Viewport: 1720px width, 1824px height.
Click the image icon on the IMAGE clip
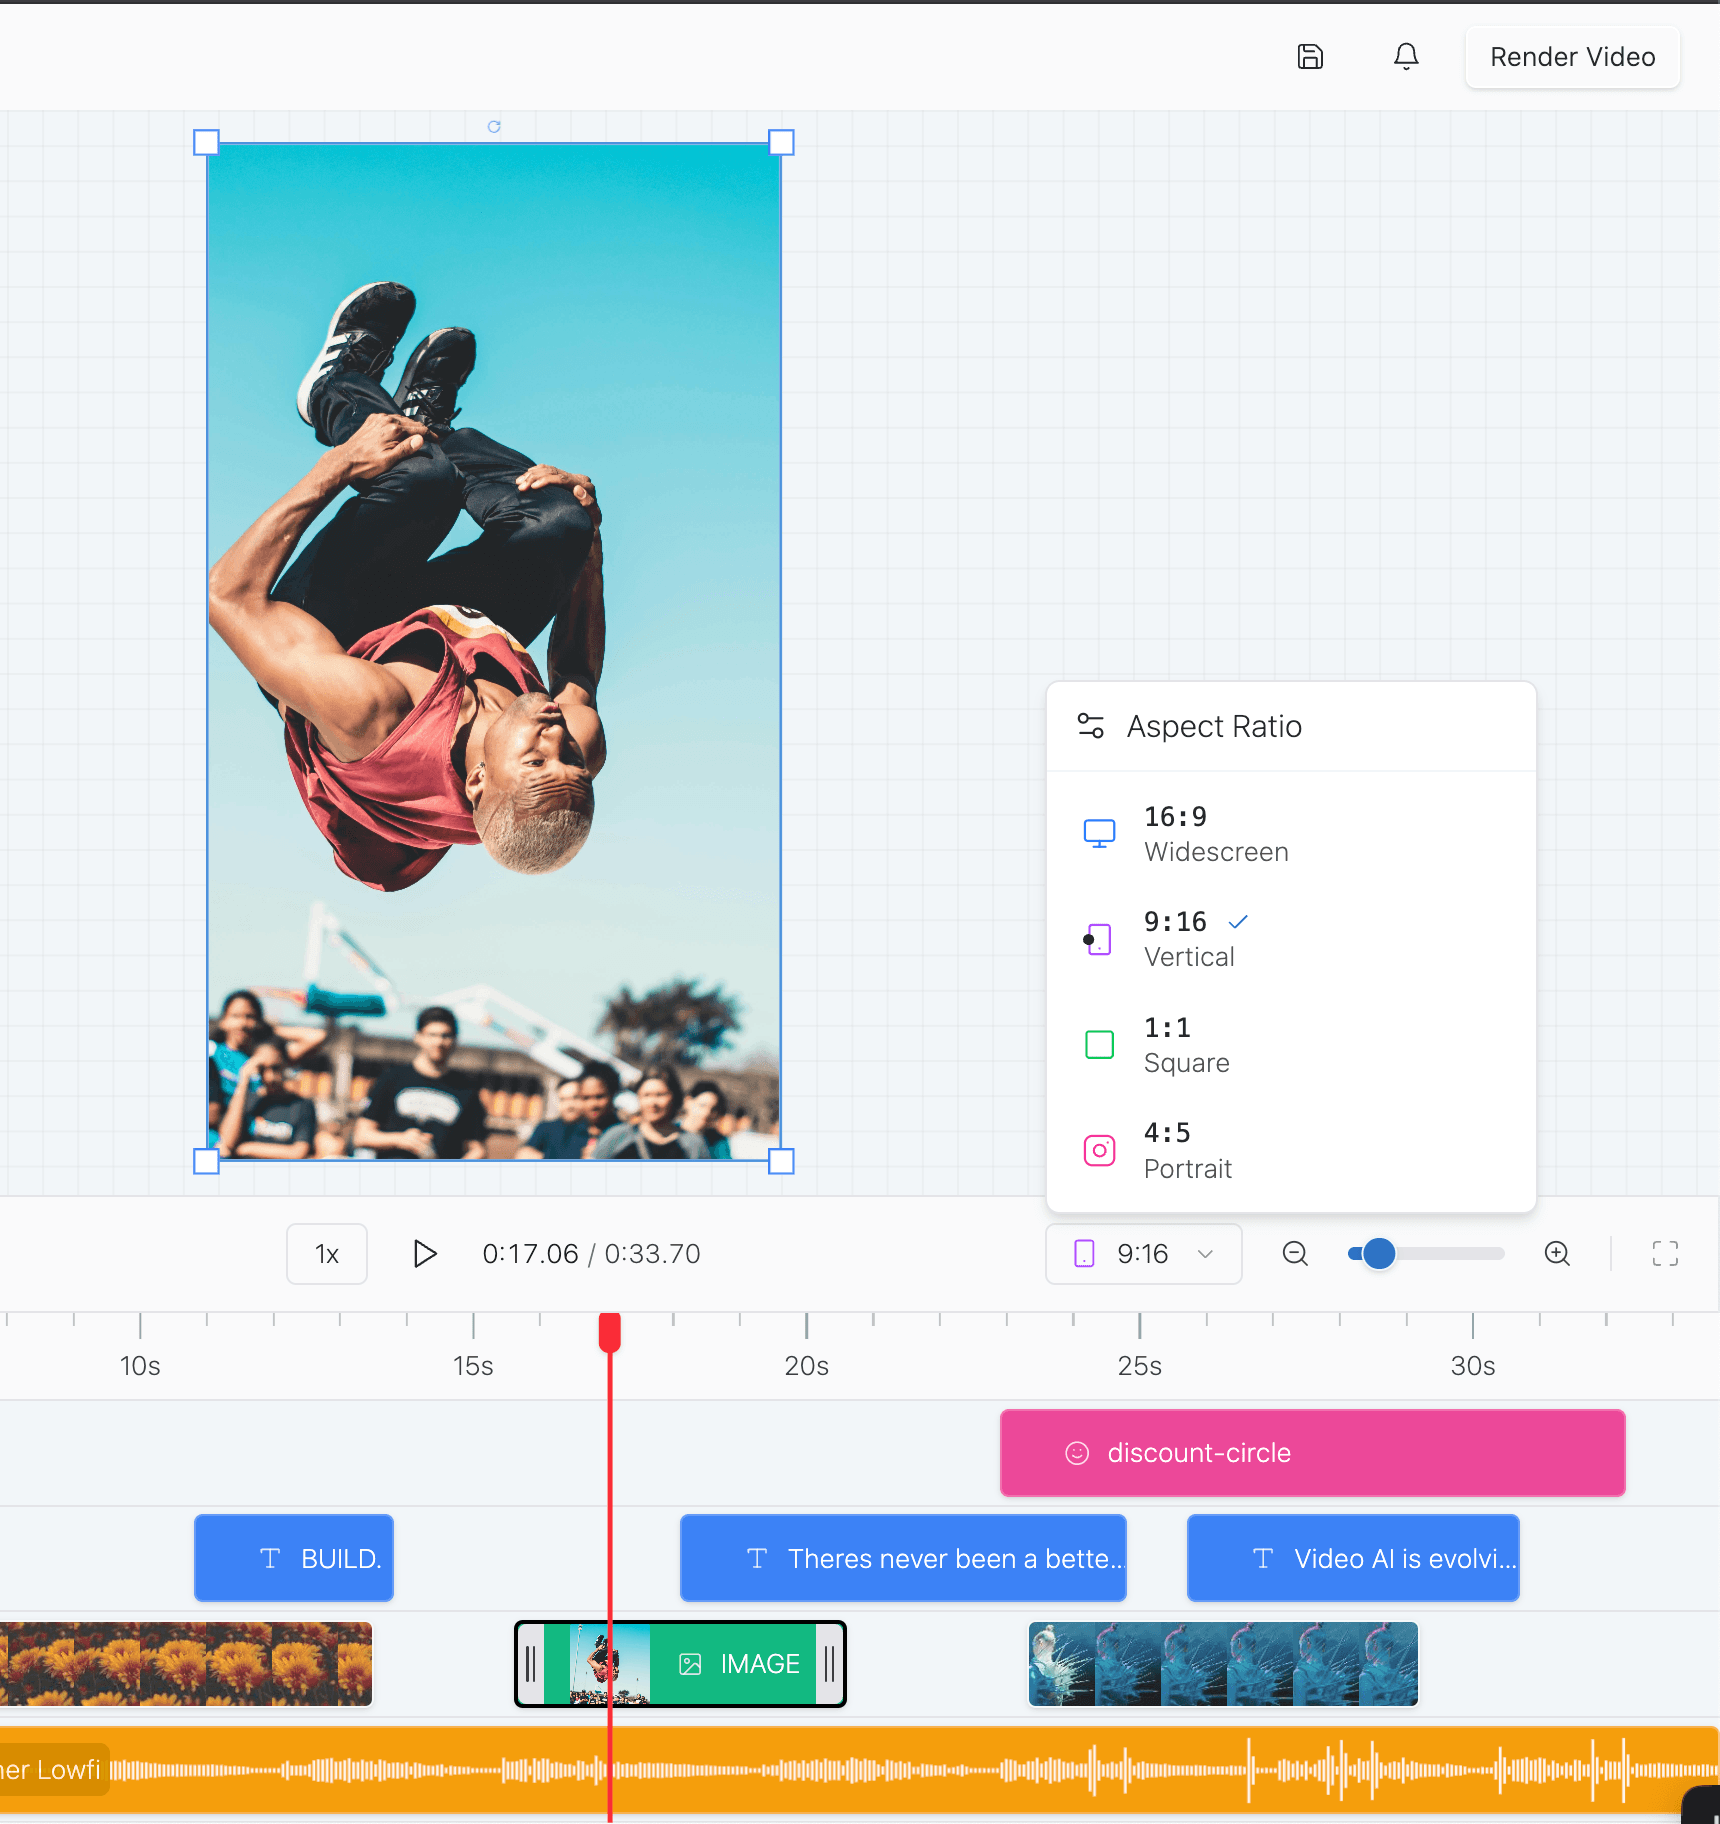[691, 1663]
